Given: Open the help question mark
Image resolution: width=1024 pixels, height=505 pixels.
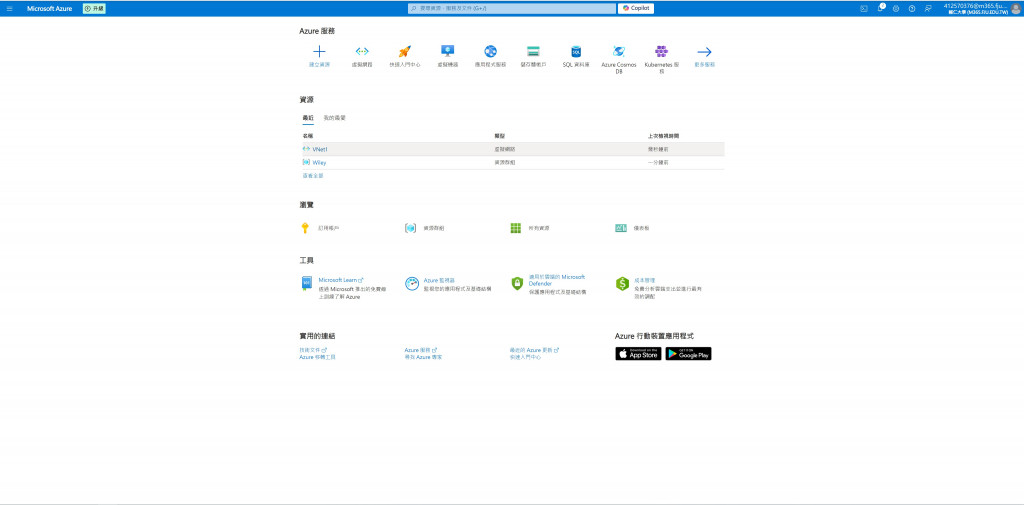Looking at the screenshot, I should (912, 8).
